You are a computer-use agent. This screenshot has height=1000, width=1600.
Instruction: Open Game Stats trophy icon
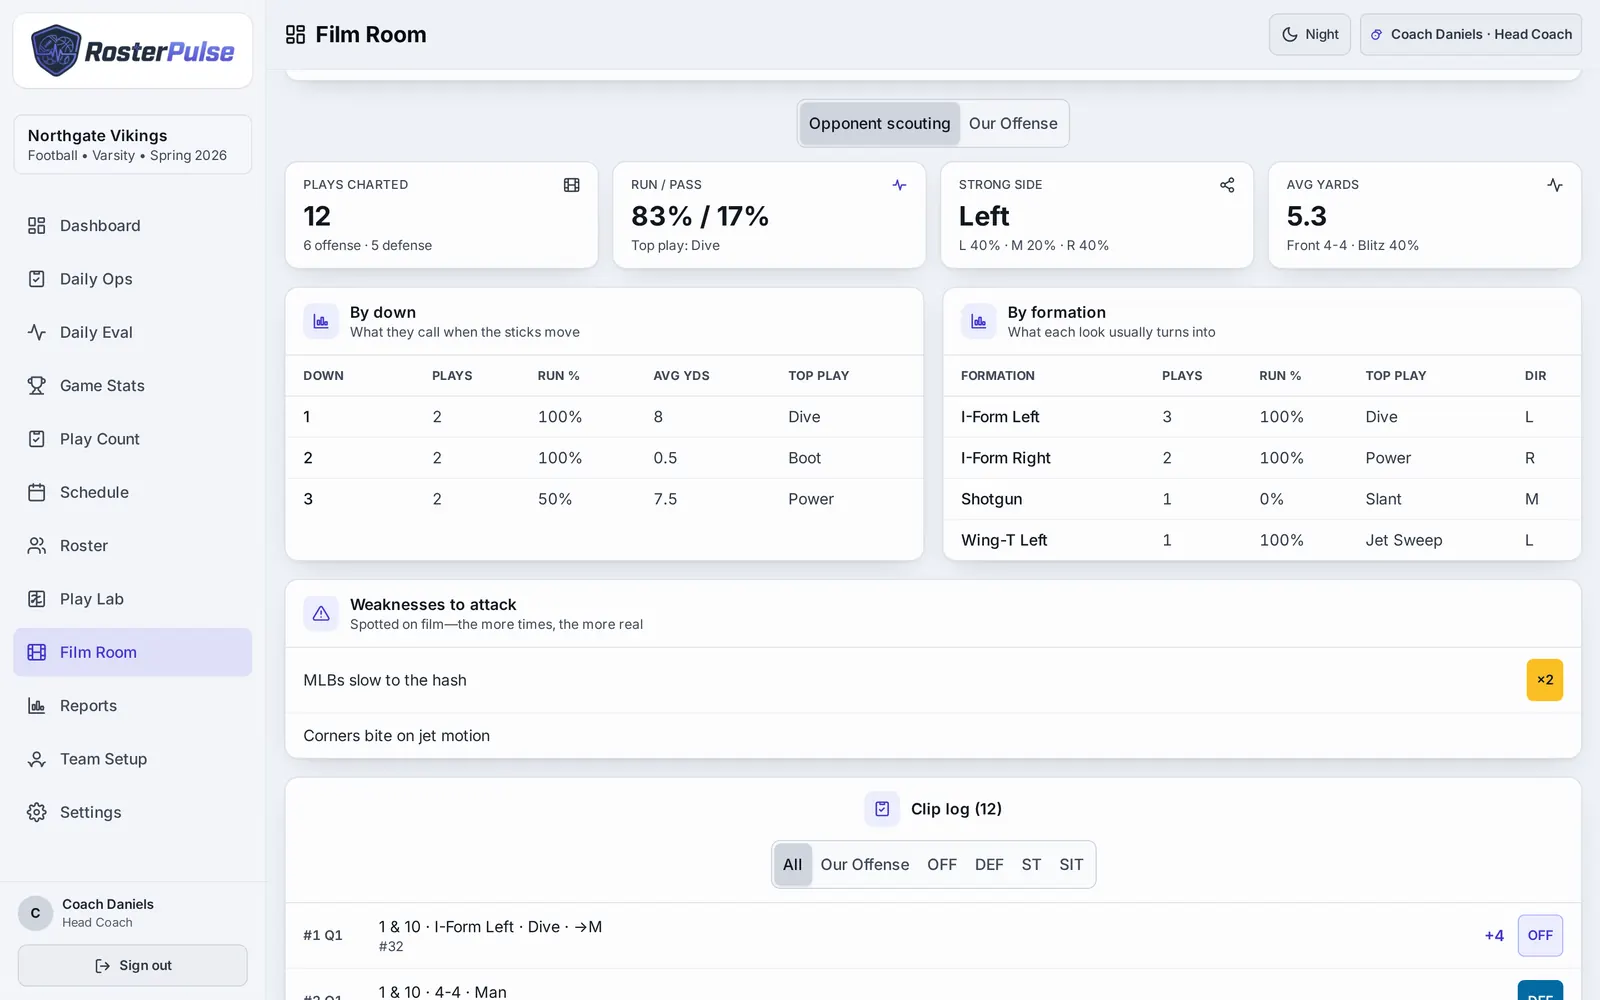(37, 386)
